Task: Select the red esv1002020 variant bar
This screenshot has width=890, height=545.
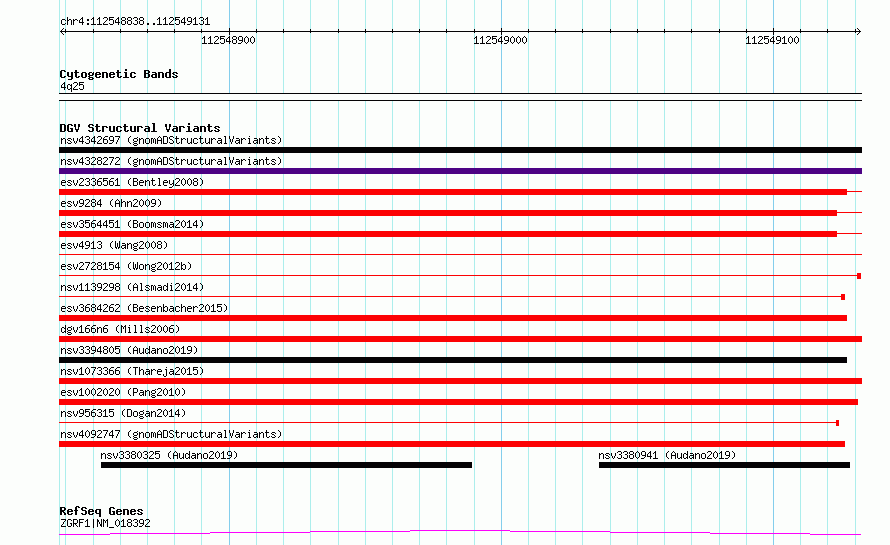Action: point(459,402)
